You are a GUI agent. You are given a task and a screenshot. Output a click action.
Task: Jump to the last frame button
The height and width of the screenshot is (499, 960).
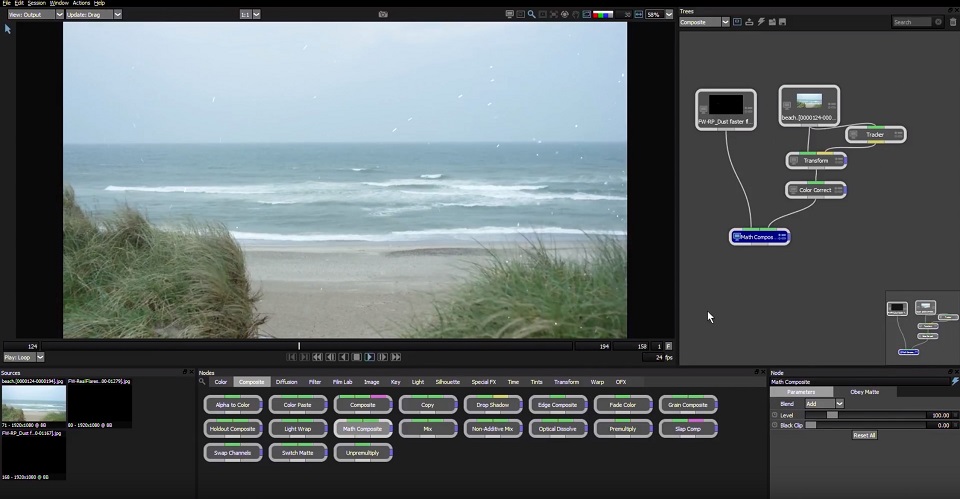[x=396, y=357]
